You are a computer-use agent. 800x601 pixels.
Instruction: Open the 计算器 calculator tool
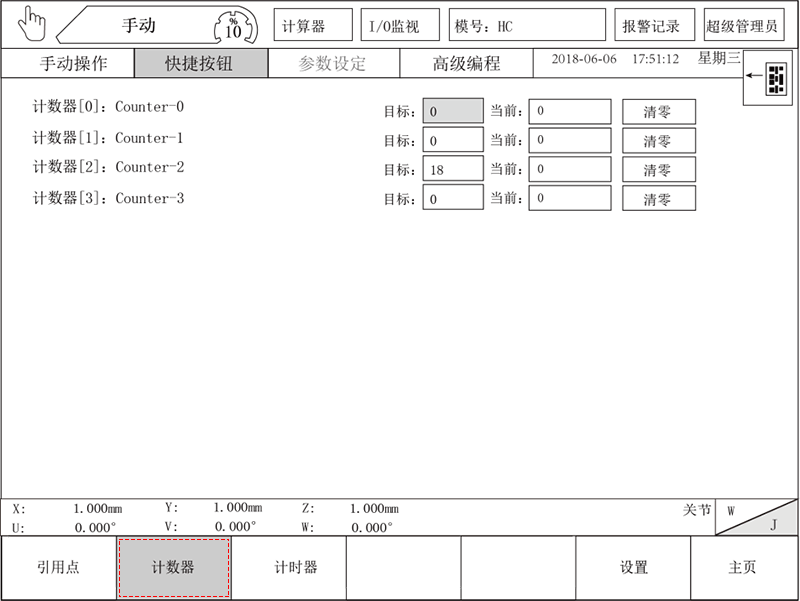(x=310, y=23)
